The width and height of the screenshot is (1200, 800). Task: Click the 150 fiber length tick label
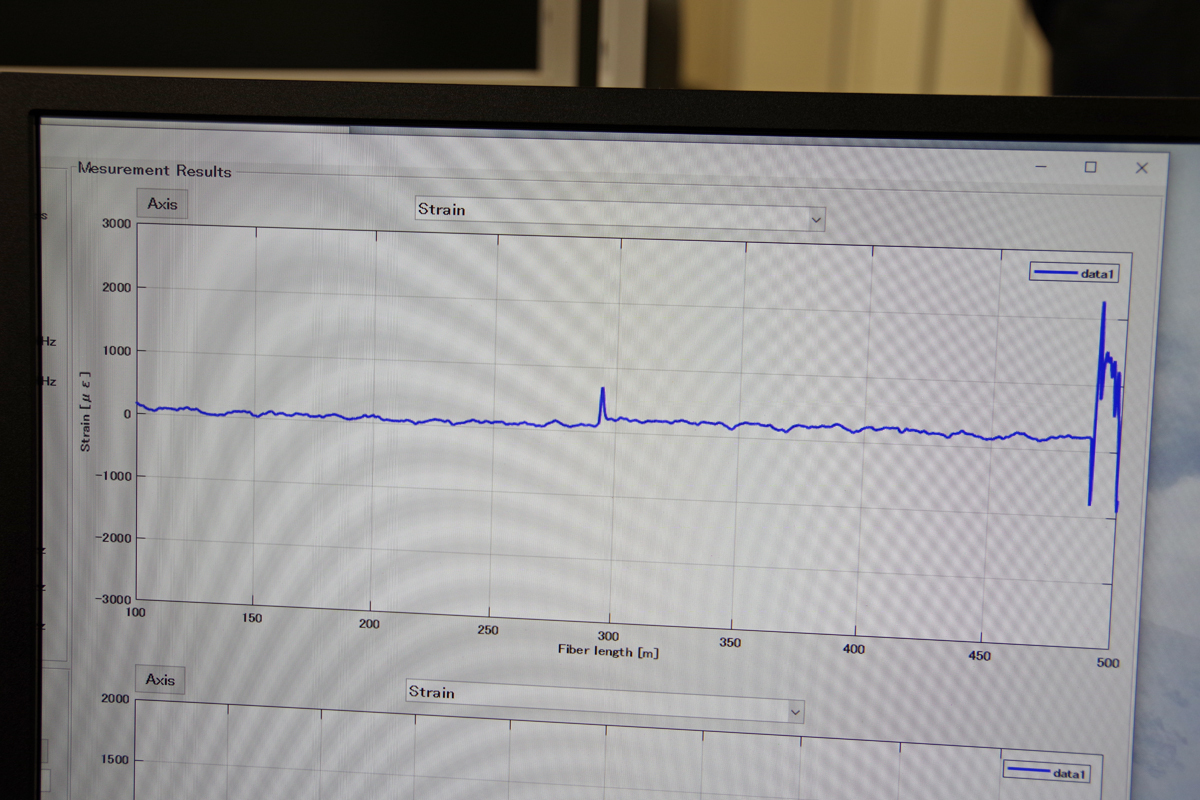[252, 618]
